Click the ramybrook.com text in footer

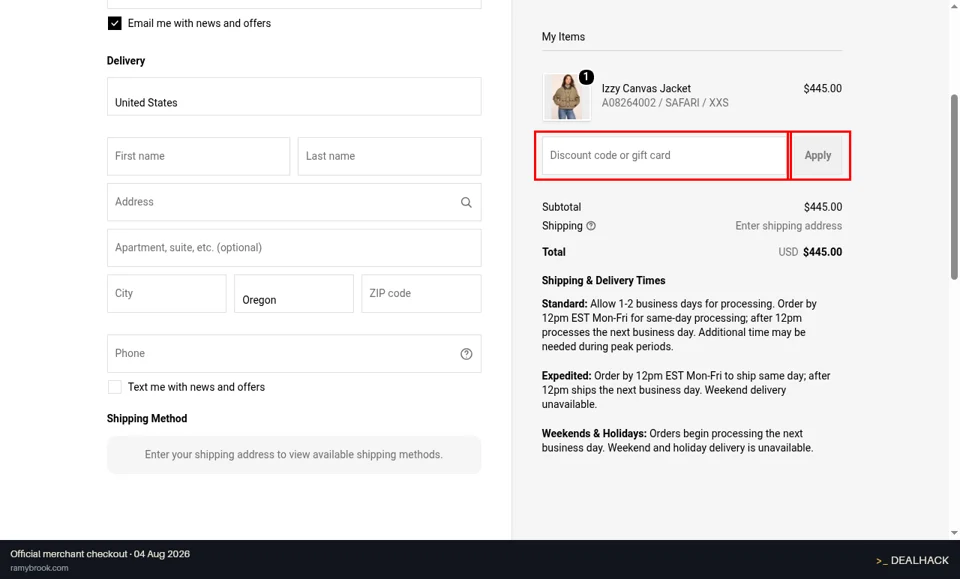(x=39, y=568)
